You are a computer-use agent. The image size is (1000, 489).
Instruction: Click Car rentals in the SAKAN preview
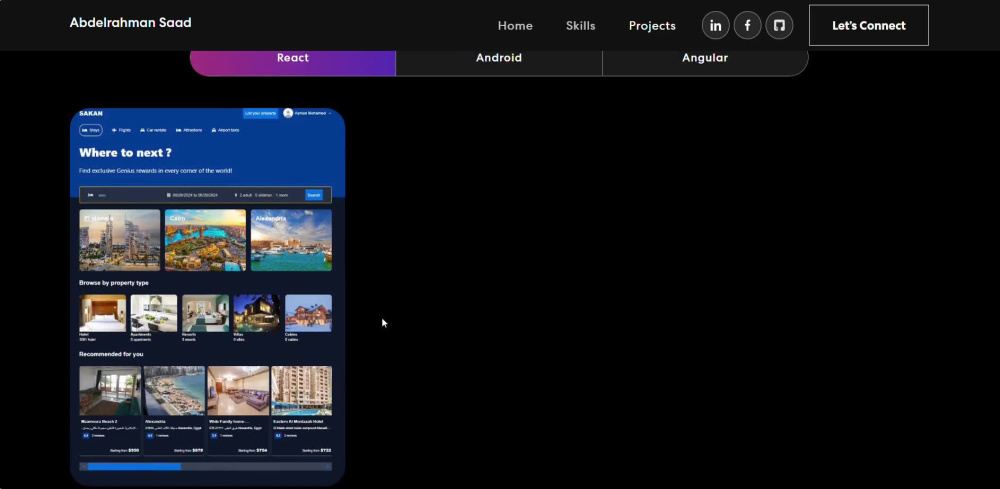(153, 130)
